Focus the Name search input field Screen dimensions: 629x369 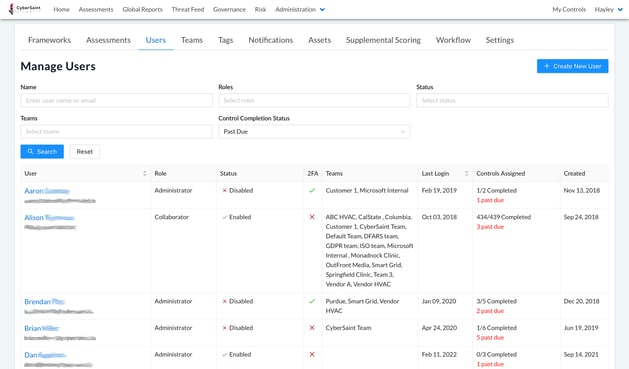tap(116, 100)
